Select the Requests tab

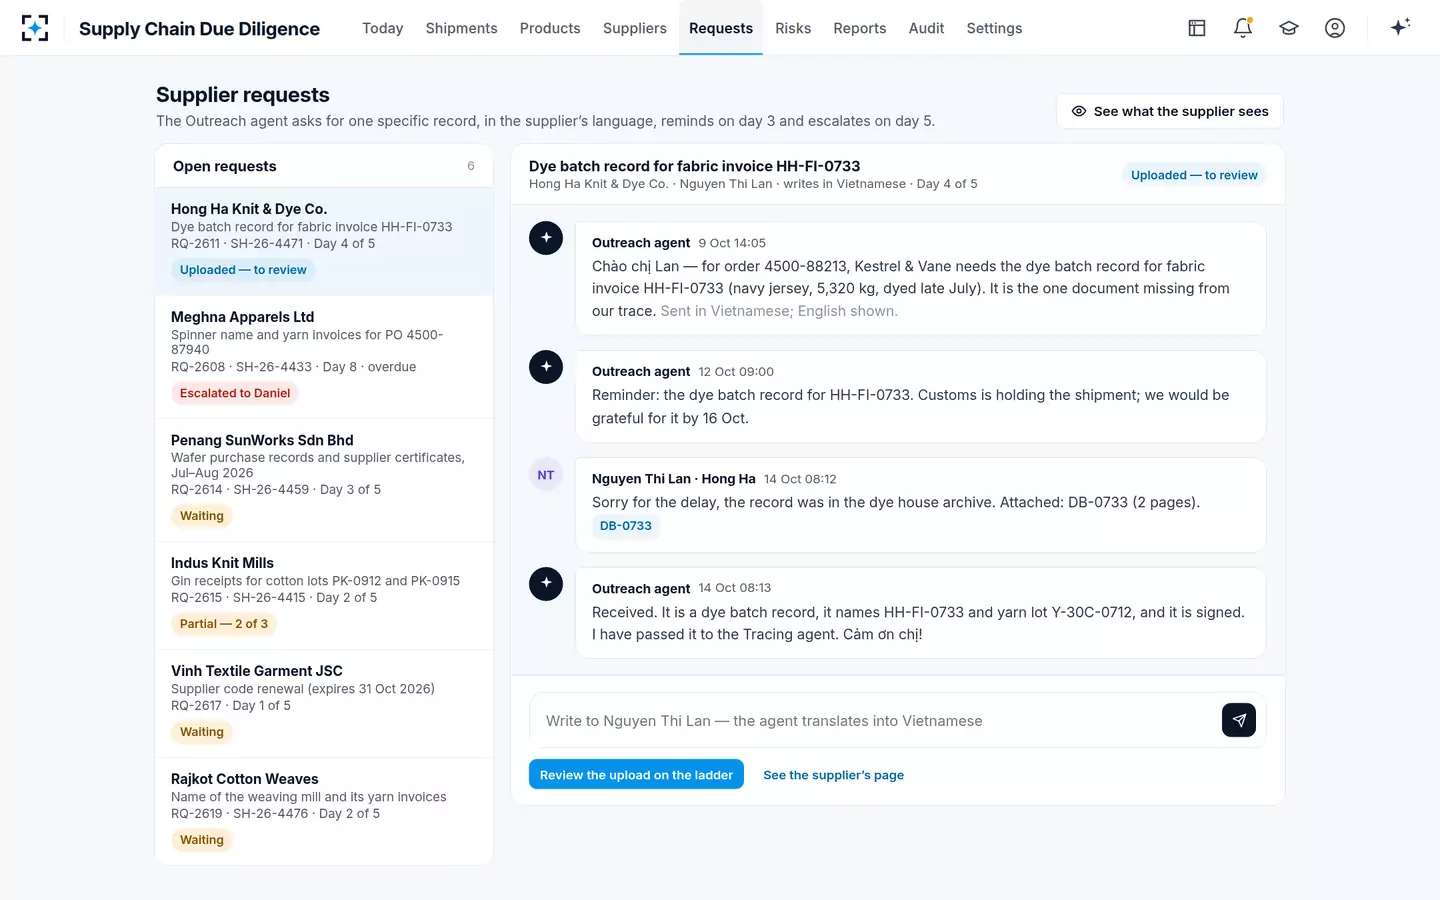(x=721, y=28)
